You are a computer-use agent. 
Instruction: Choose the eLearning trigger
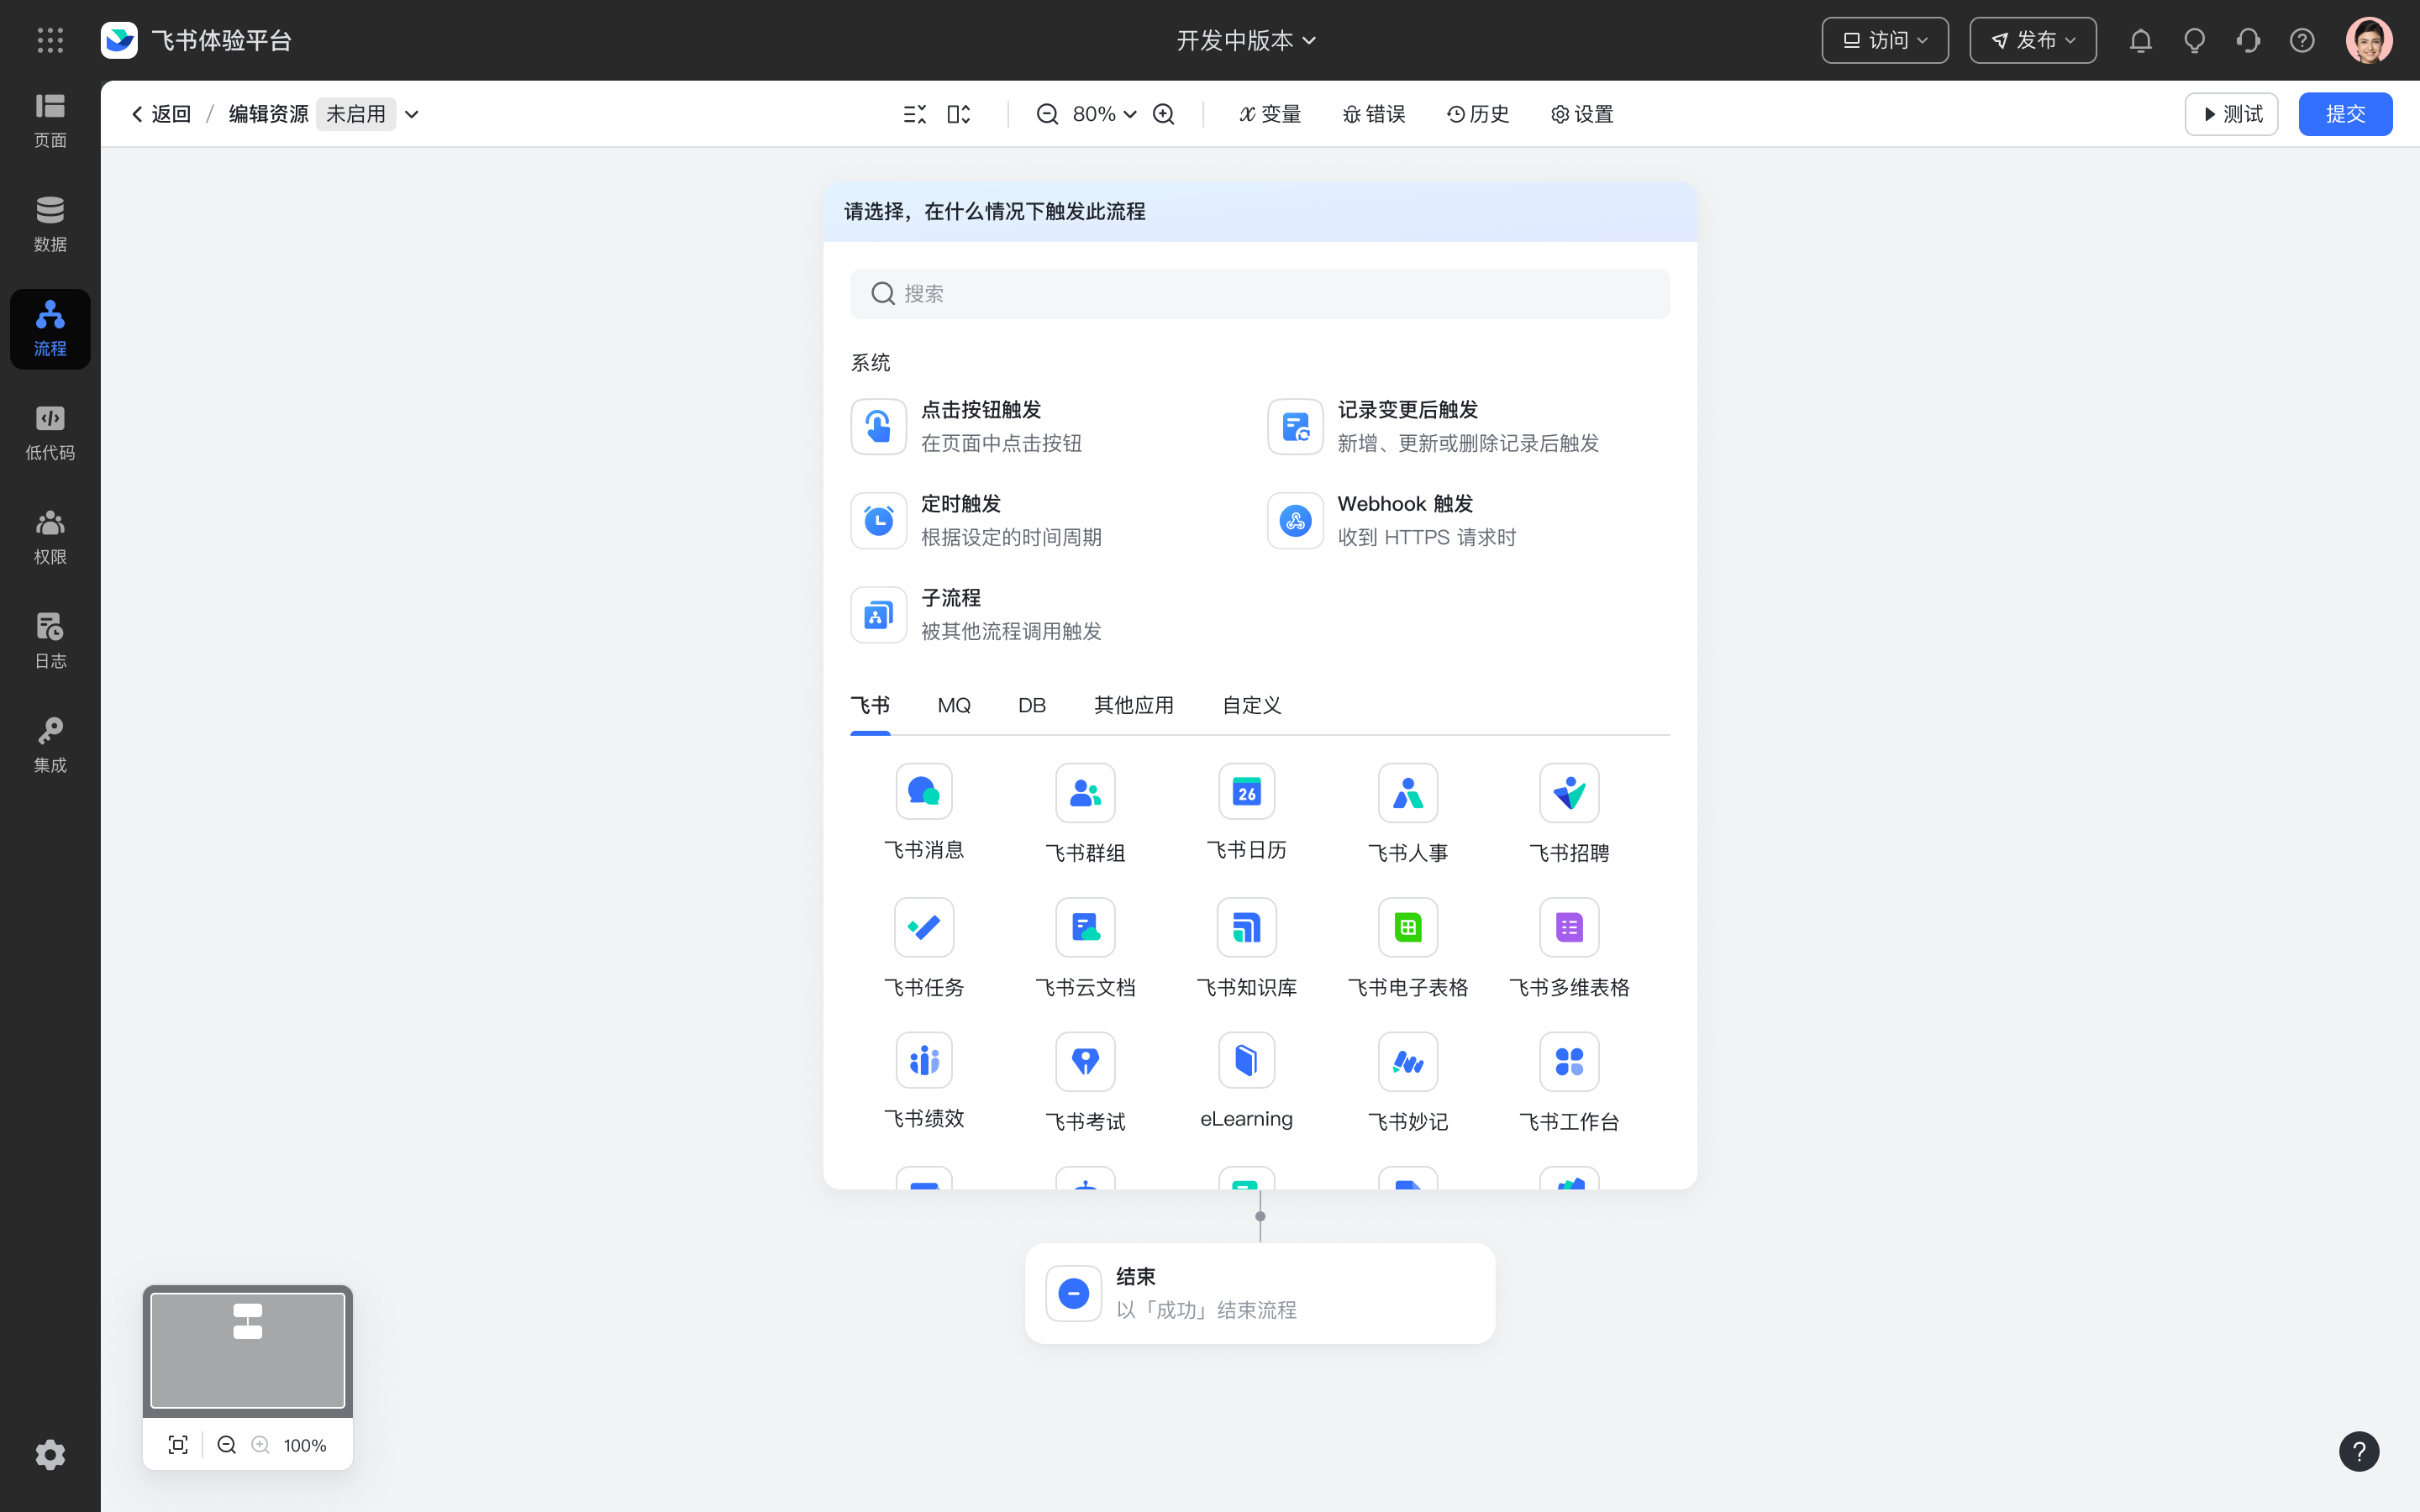click(x=1246, y=1081)
